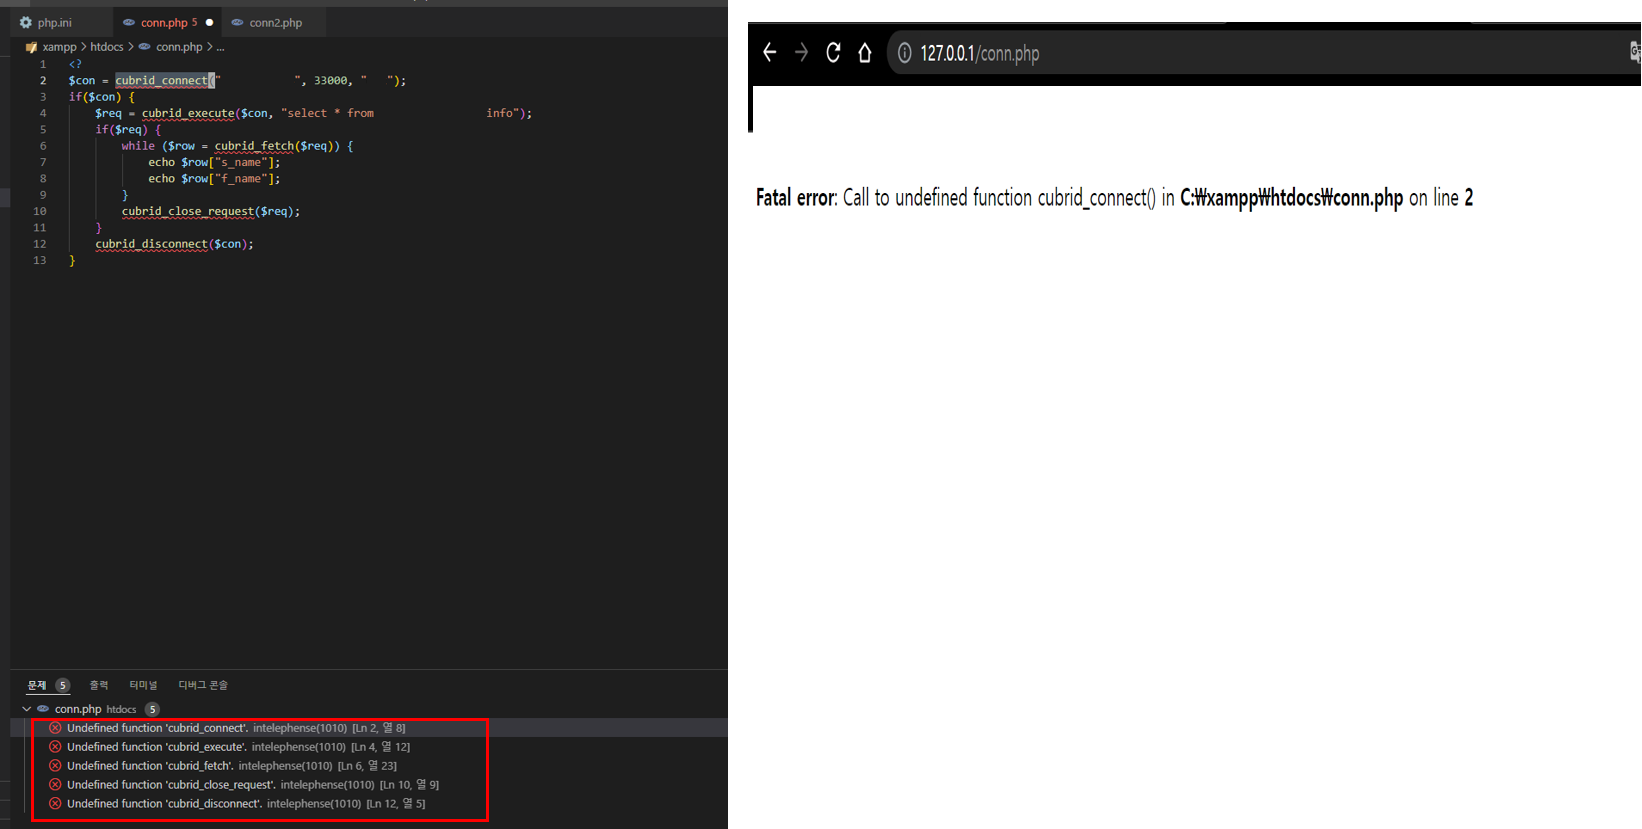Click the Fatal error message in browser
This screenshot has height=829, width=1642.
(x=1114, y=198)
